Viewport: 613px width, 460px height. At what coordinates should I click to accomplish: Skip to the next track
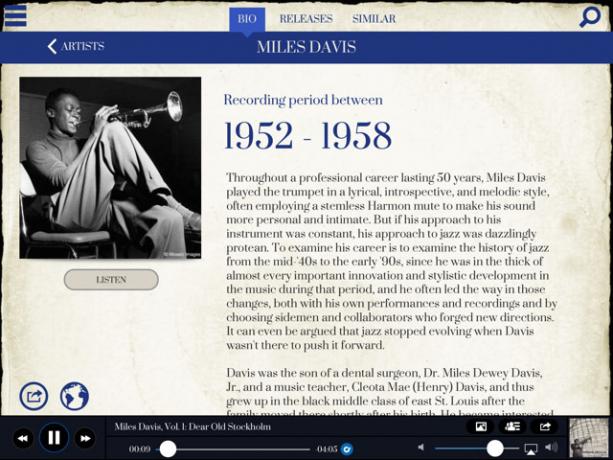click(85, 439)
